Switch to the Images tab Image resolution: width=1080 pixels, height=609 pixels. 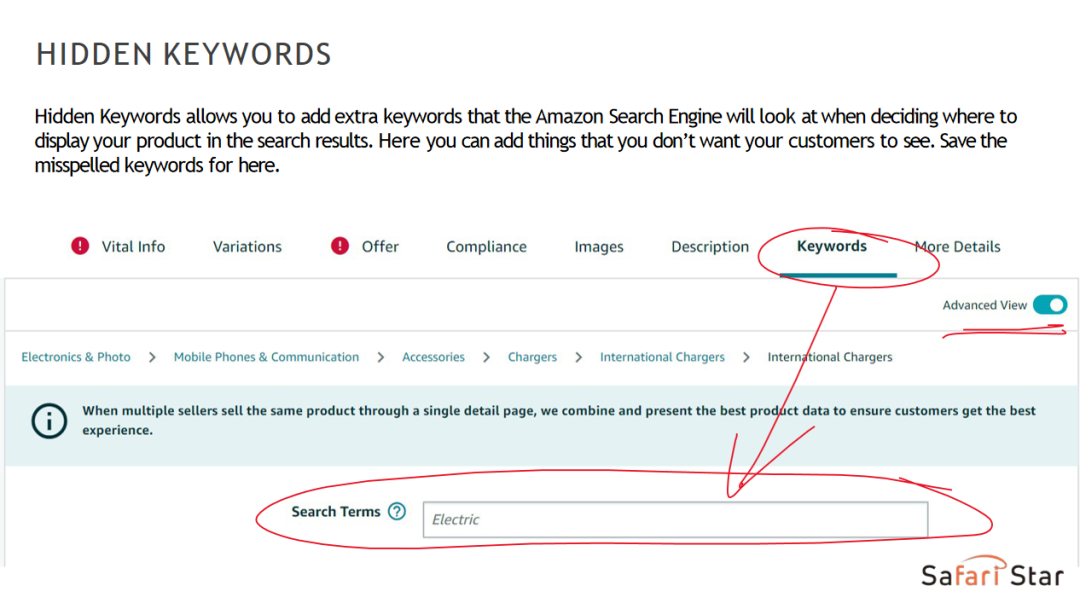tap(599, 247)
